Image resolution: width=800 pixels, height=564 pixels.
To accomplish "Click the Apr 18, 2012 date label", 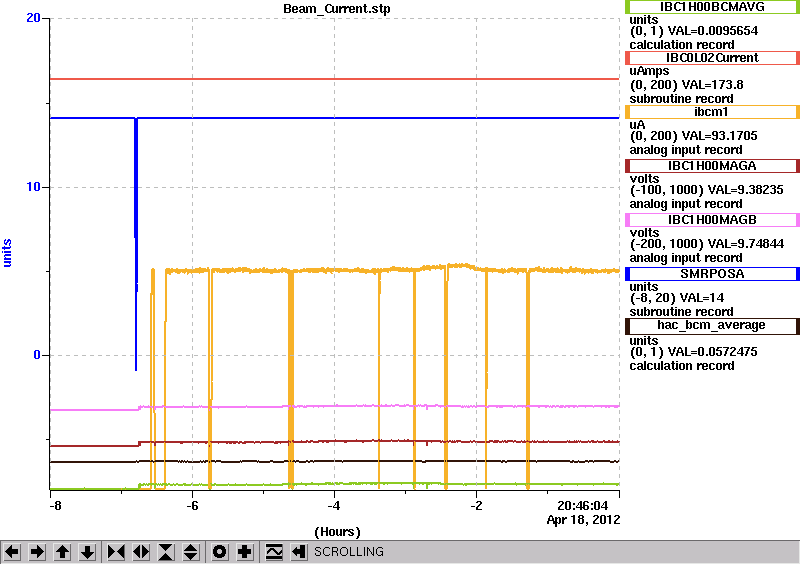I will 583,520.
